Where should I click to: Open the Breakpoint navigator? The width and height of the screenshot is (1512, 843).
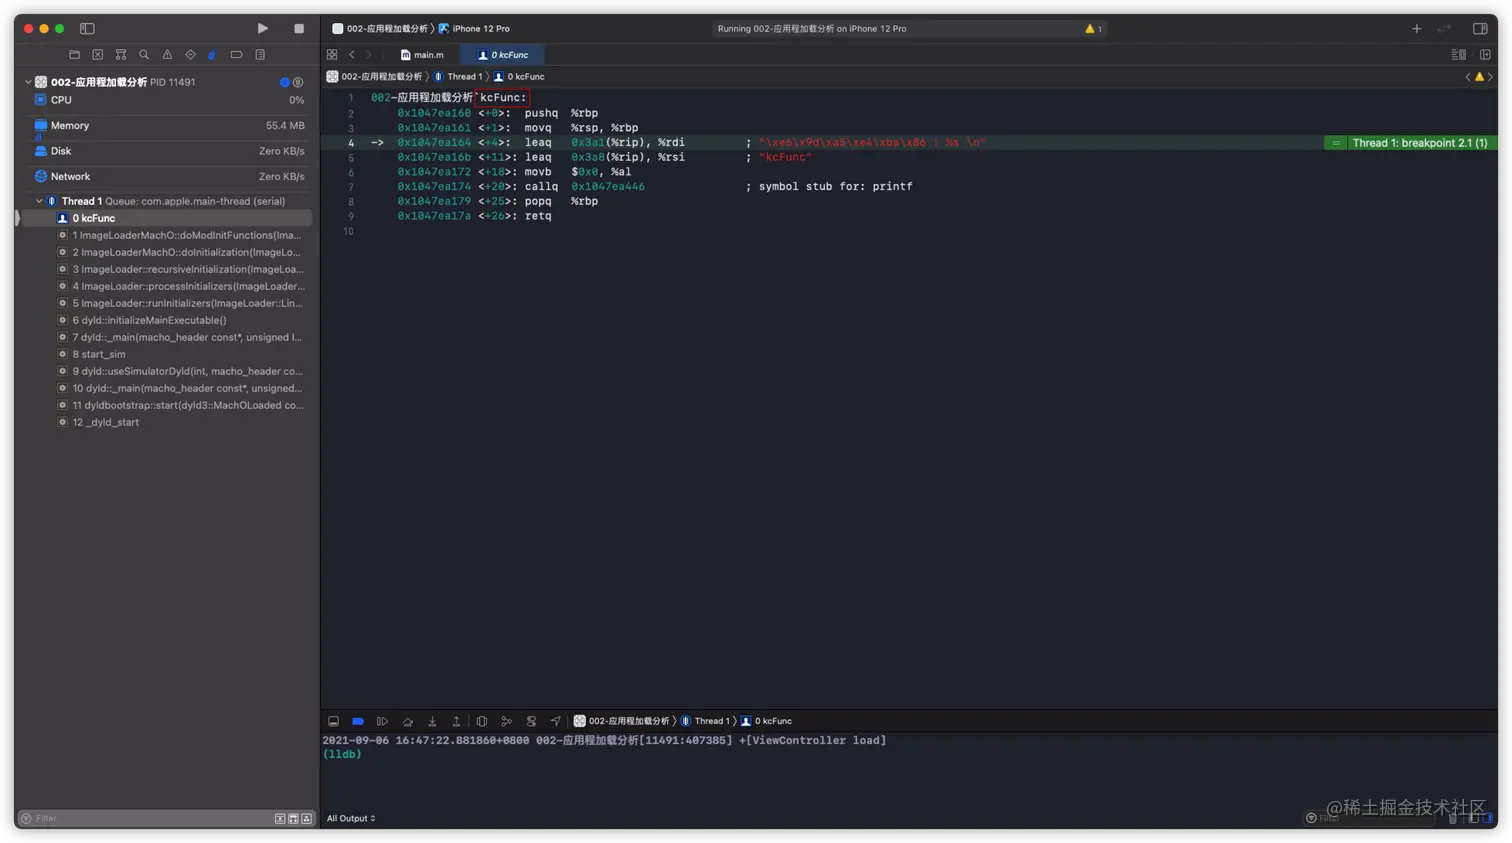tap(236, 55)
